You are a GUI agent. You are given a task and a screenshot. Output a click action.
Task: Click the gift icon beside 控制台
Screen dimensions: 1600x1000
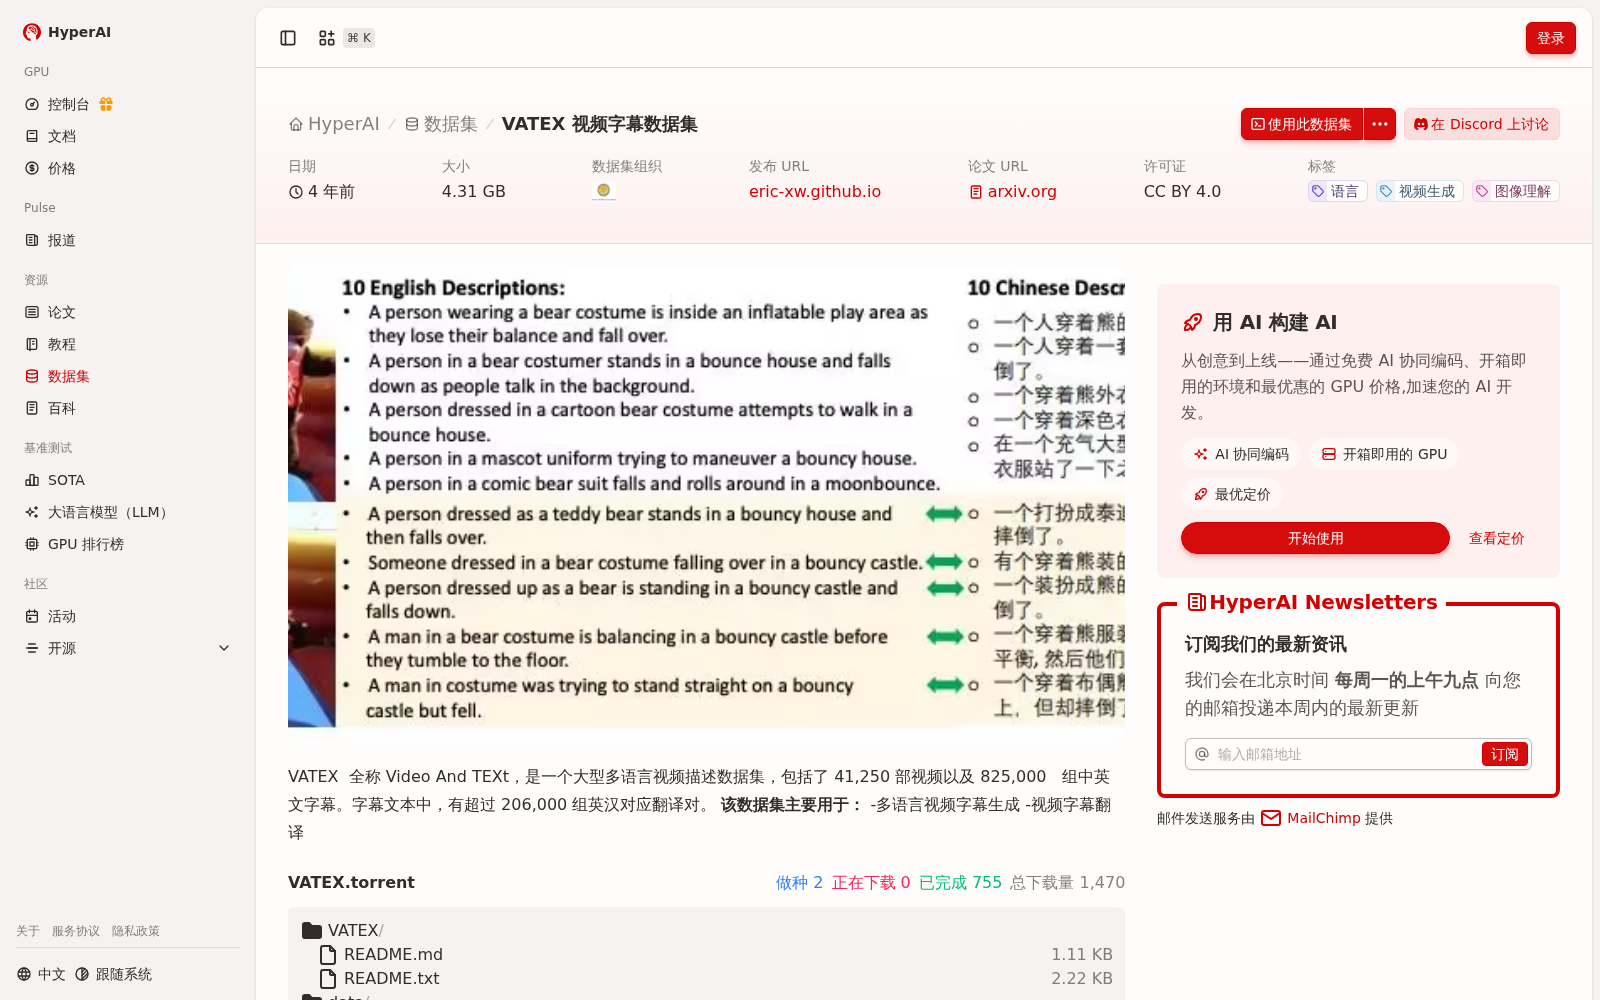pyautogui.click(x=106, y=104)
